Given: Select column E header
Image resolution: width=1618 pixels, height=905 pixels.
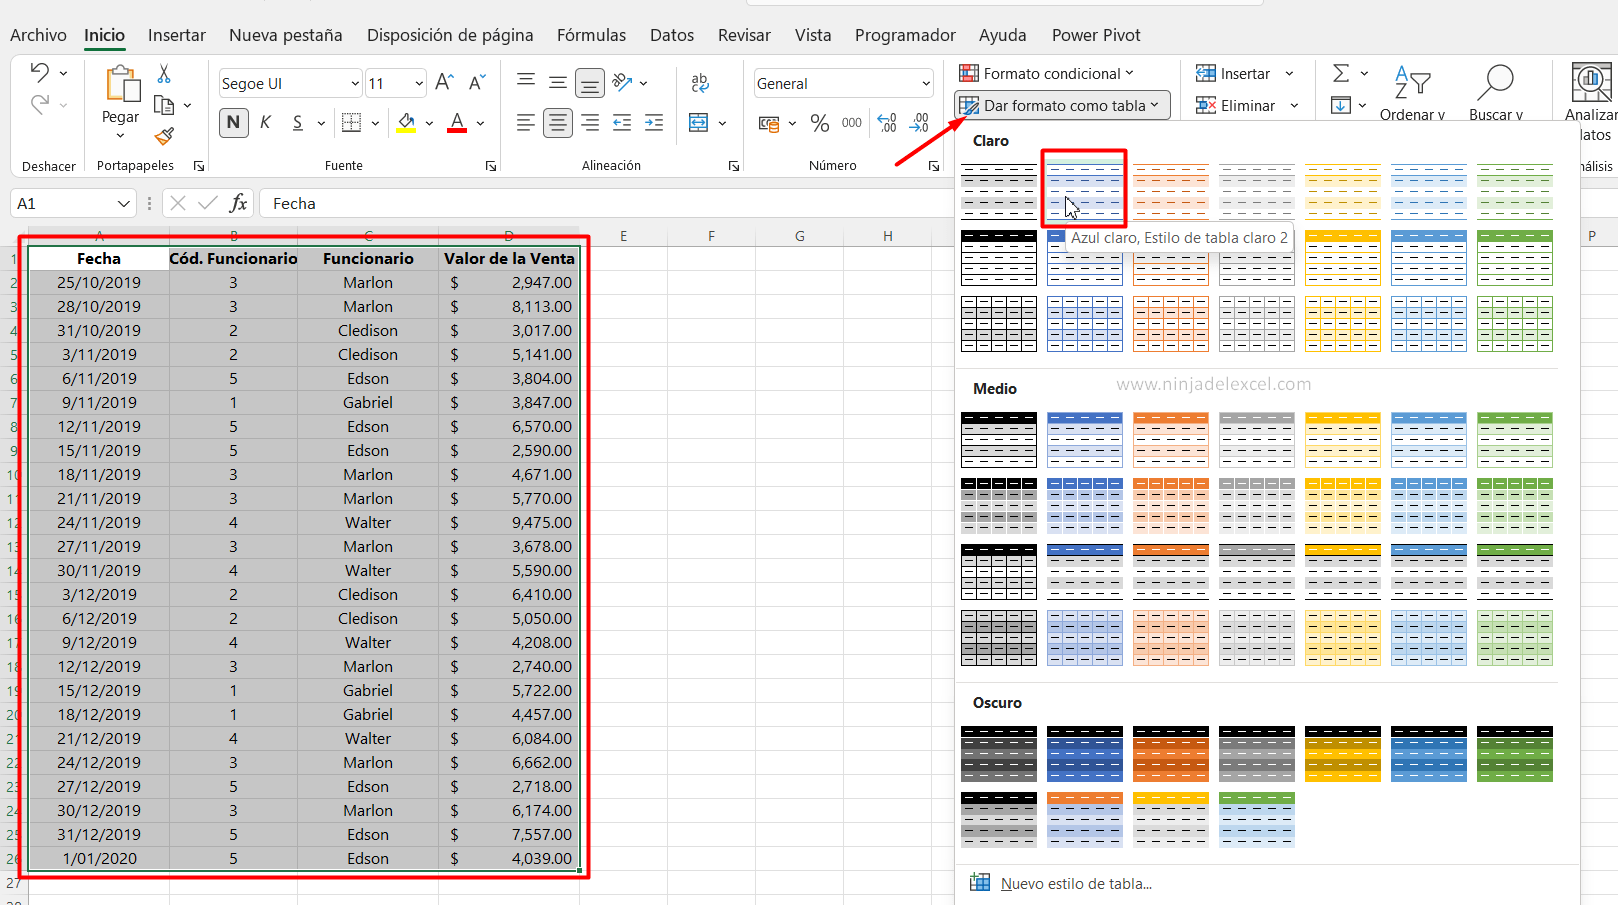Looking at the screenshot, I should pyautogui.click(x=623, y=236).
